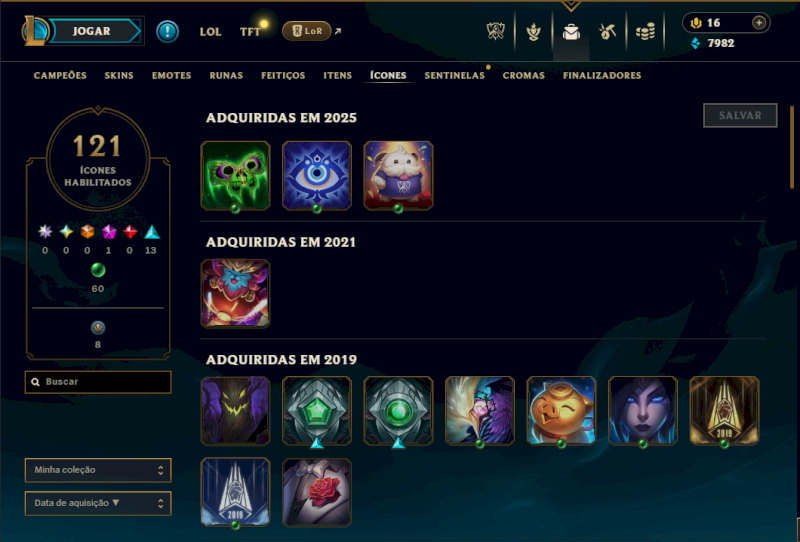This screenshot has height=542, width=800.
Task: Click the Jogar button
Action: (92, 31)
